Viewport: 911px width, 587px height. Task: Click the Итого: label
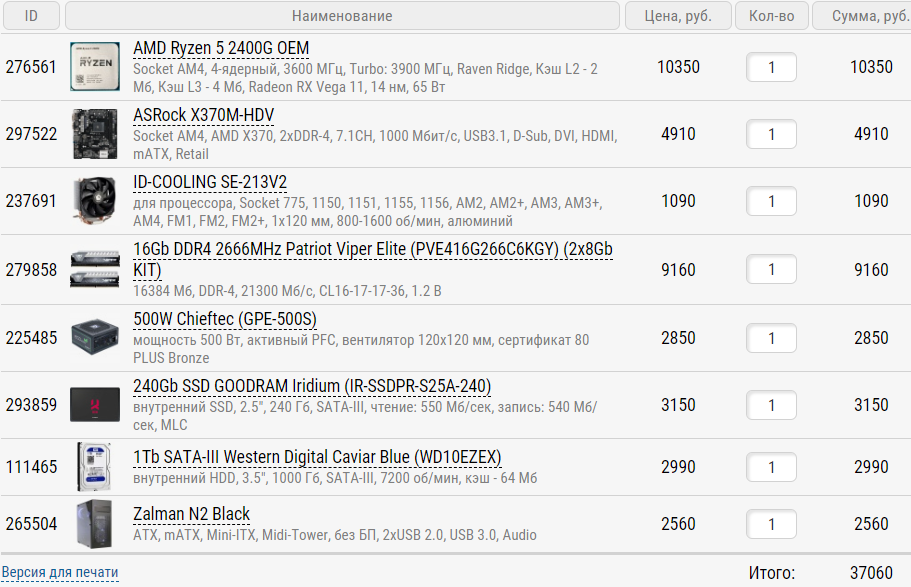pos(772,573)
